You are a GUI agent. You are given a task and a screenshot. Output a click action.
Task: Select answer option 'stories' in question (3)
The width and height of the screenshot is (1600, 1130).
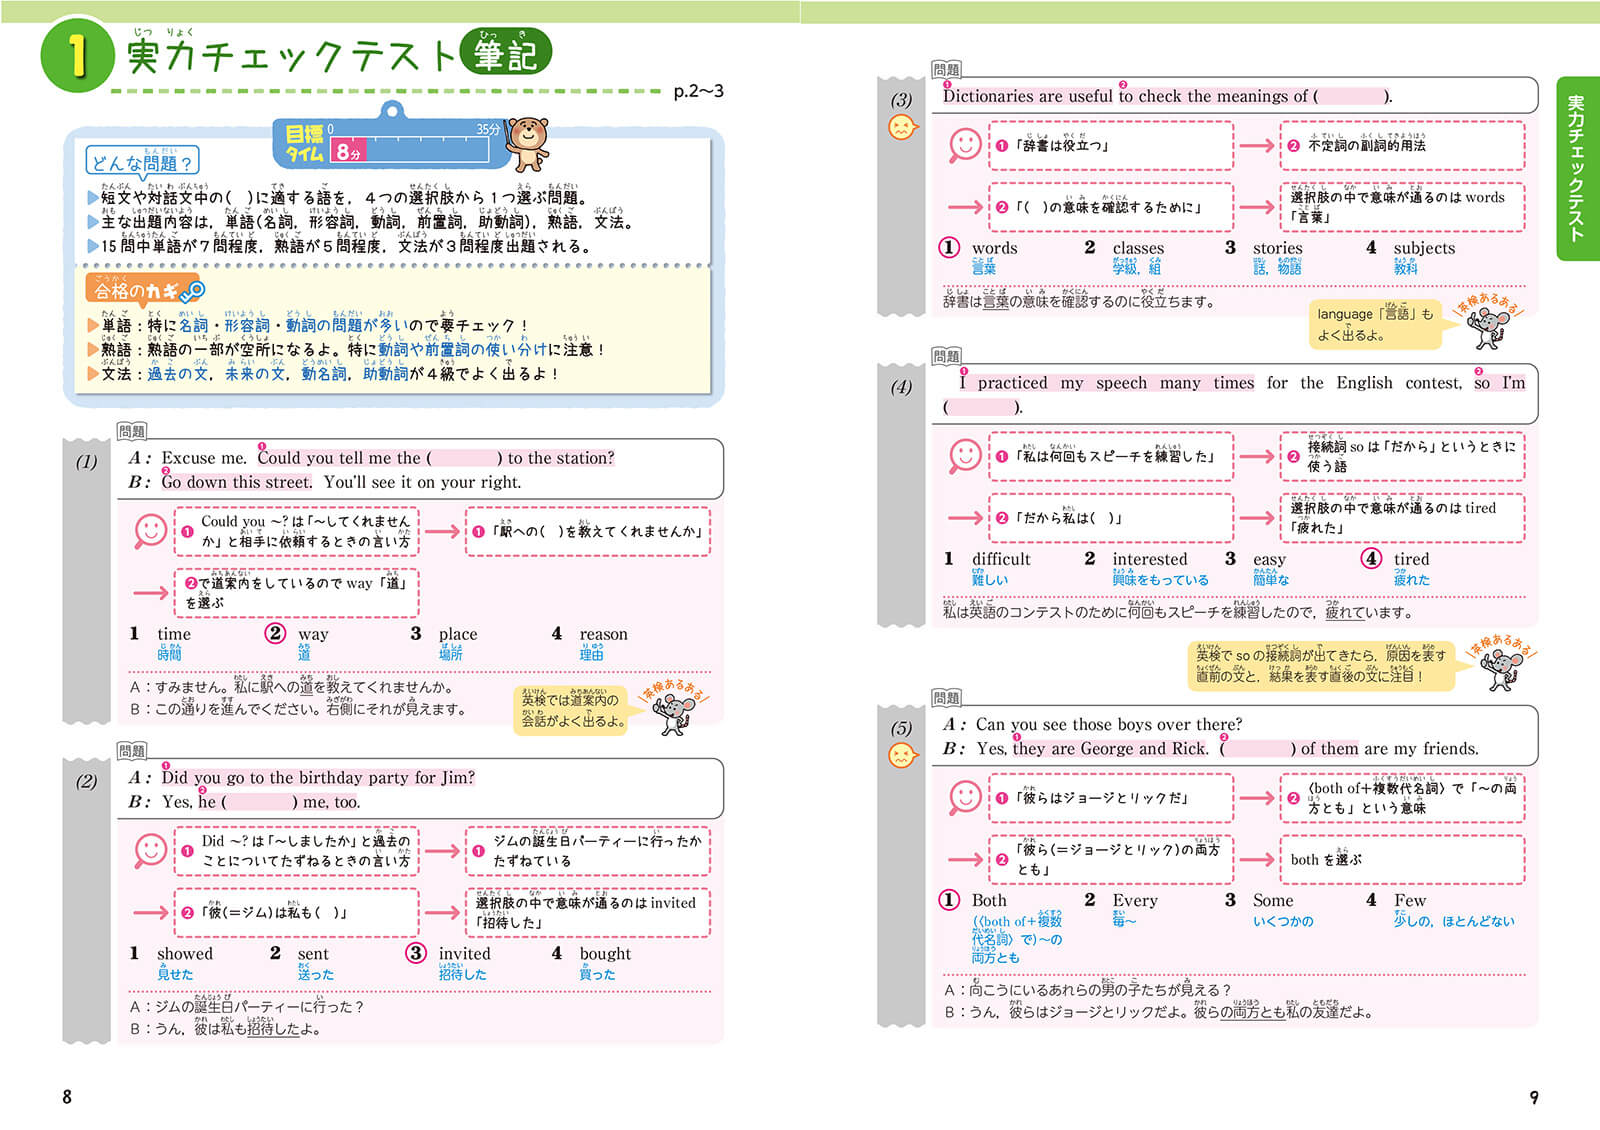click(1277, 248)
